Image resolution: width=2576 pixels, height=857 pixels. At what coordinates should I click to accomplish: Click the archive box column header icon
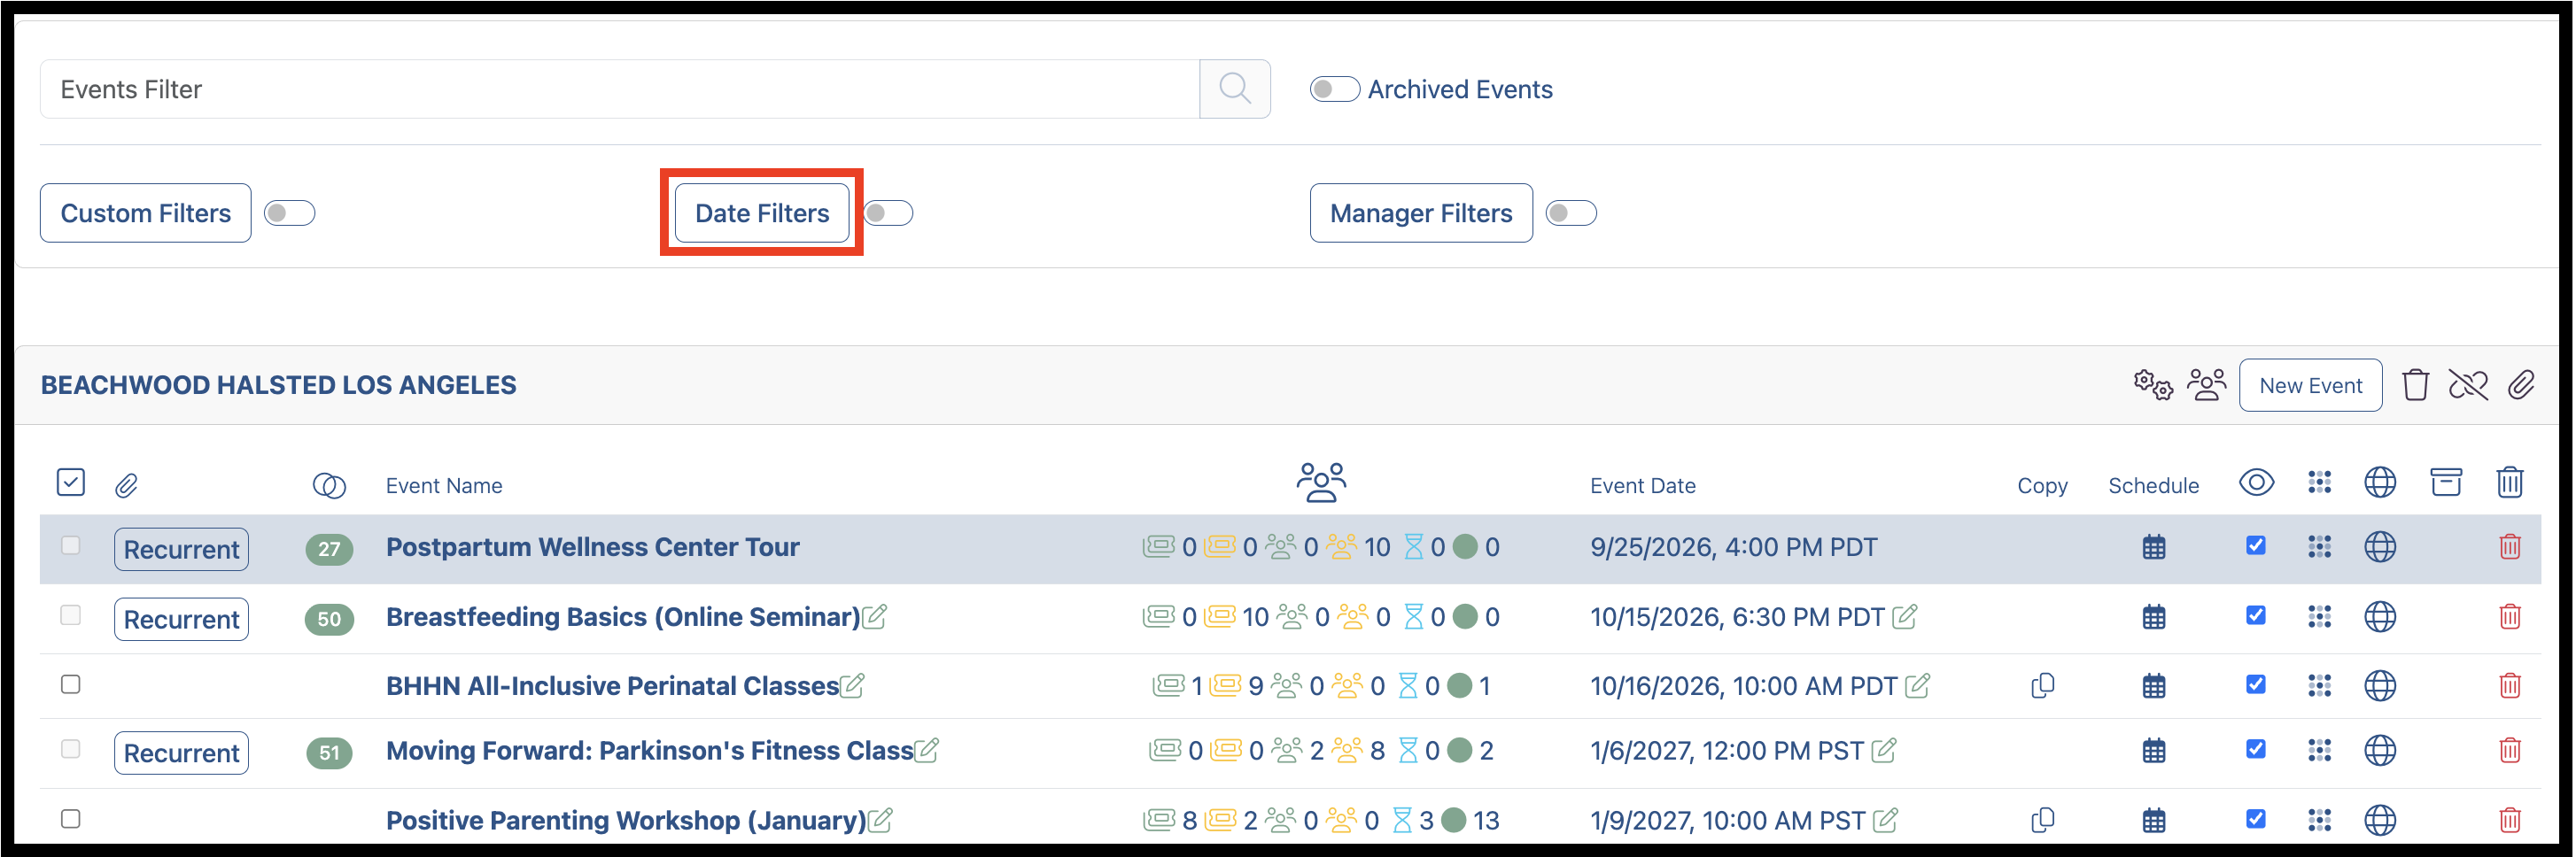(x=2445, y=483)
